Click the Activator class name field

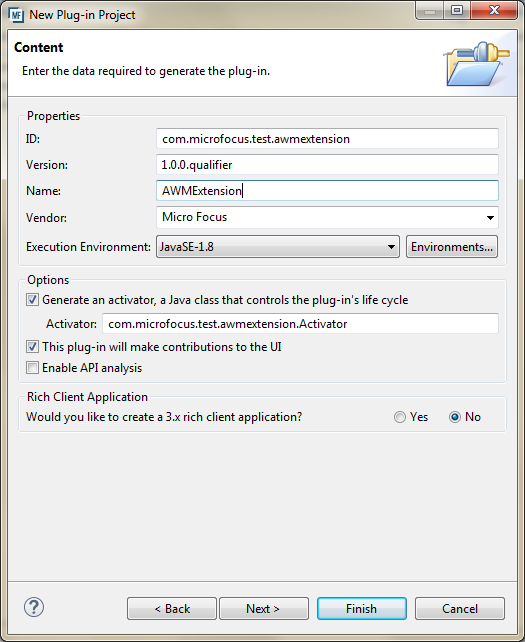(x=300, y=324)
